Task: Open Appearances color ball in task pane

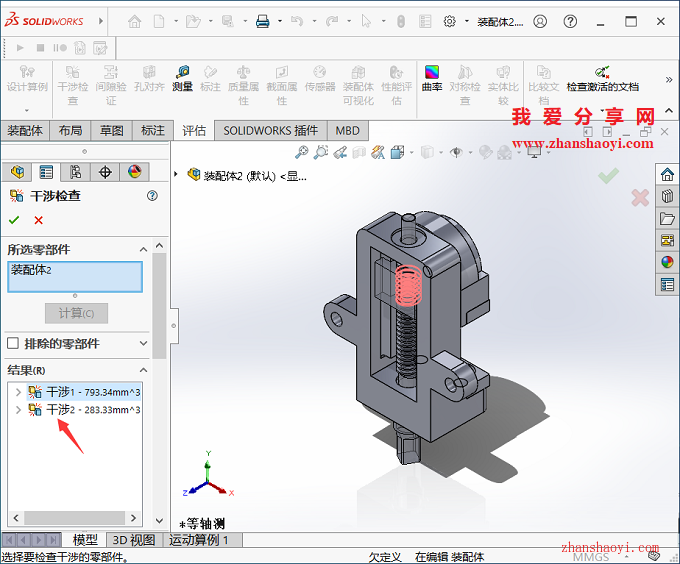Action: 667,262
